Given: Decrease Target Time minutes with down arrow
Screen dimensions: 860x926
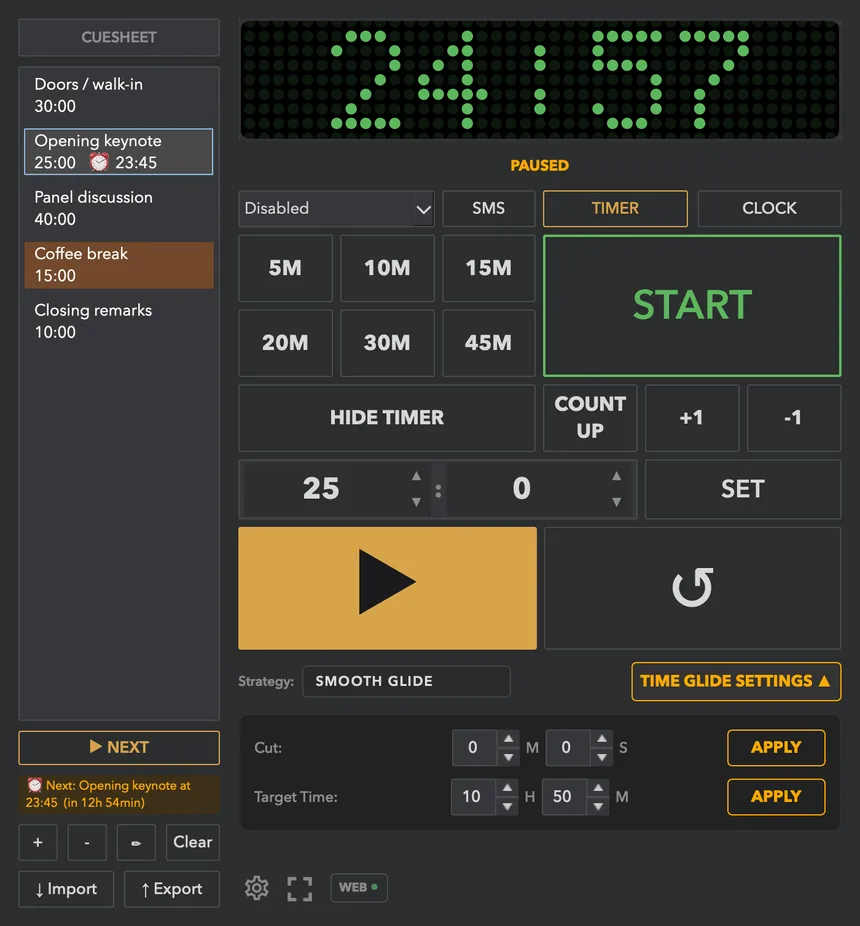Looking at the screenshot, I should pyautogui.click(x=598, y=806).
